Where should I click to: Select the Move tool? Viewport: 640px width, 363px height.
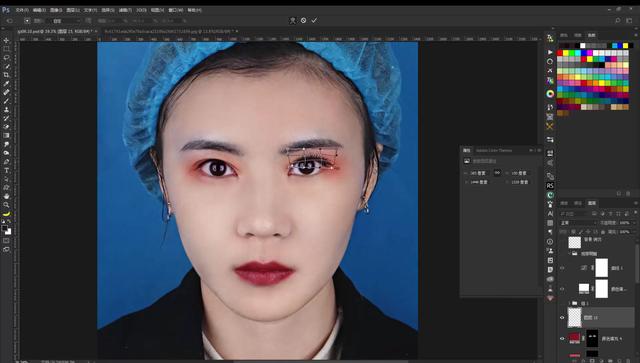pyautogui.click(x=6, y=40)
